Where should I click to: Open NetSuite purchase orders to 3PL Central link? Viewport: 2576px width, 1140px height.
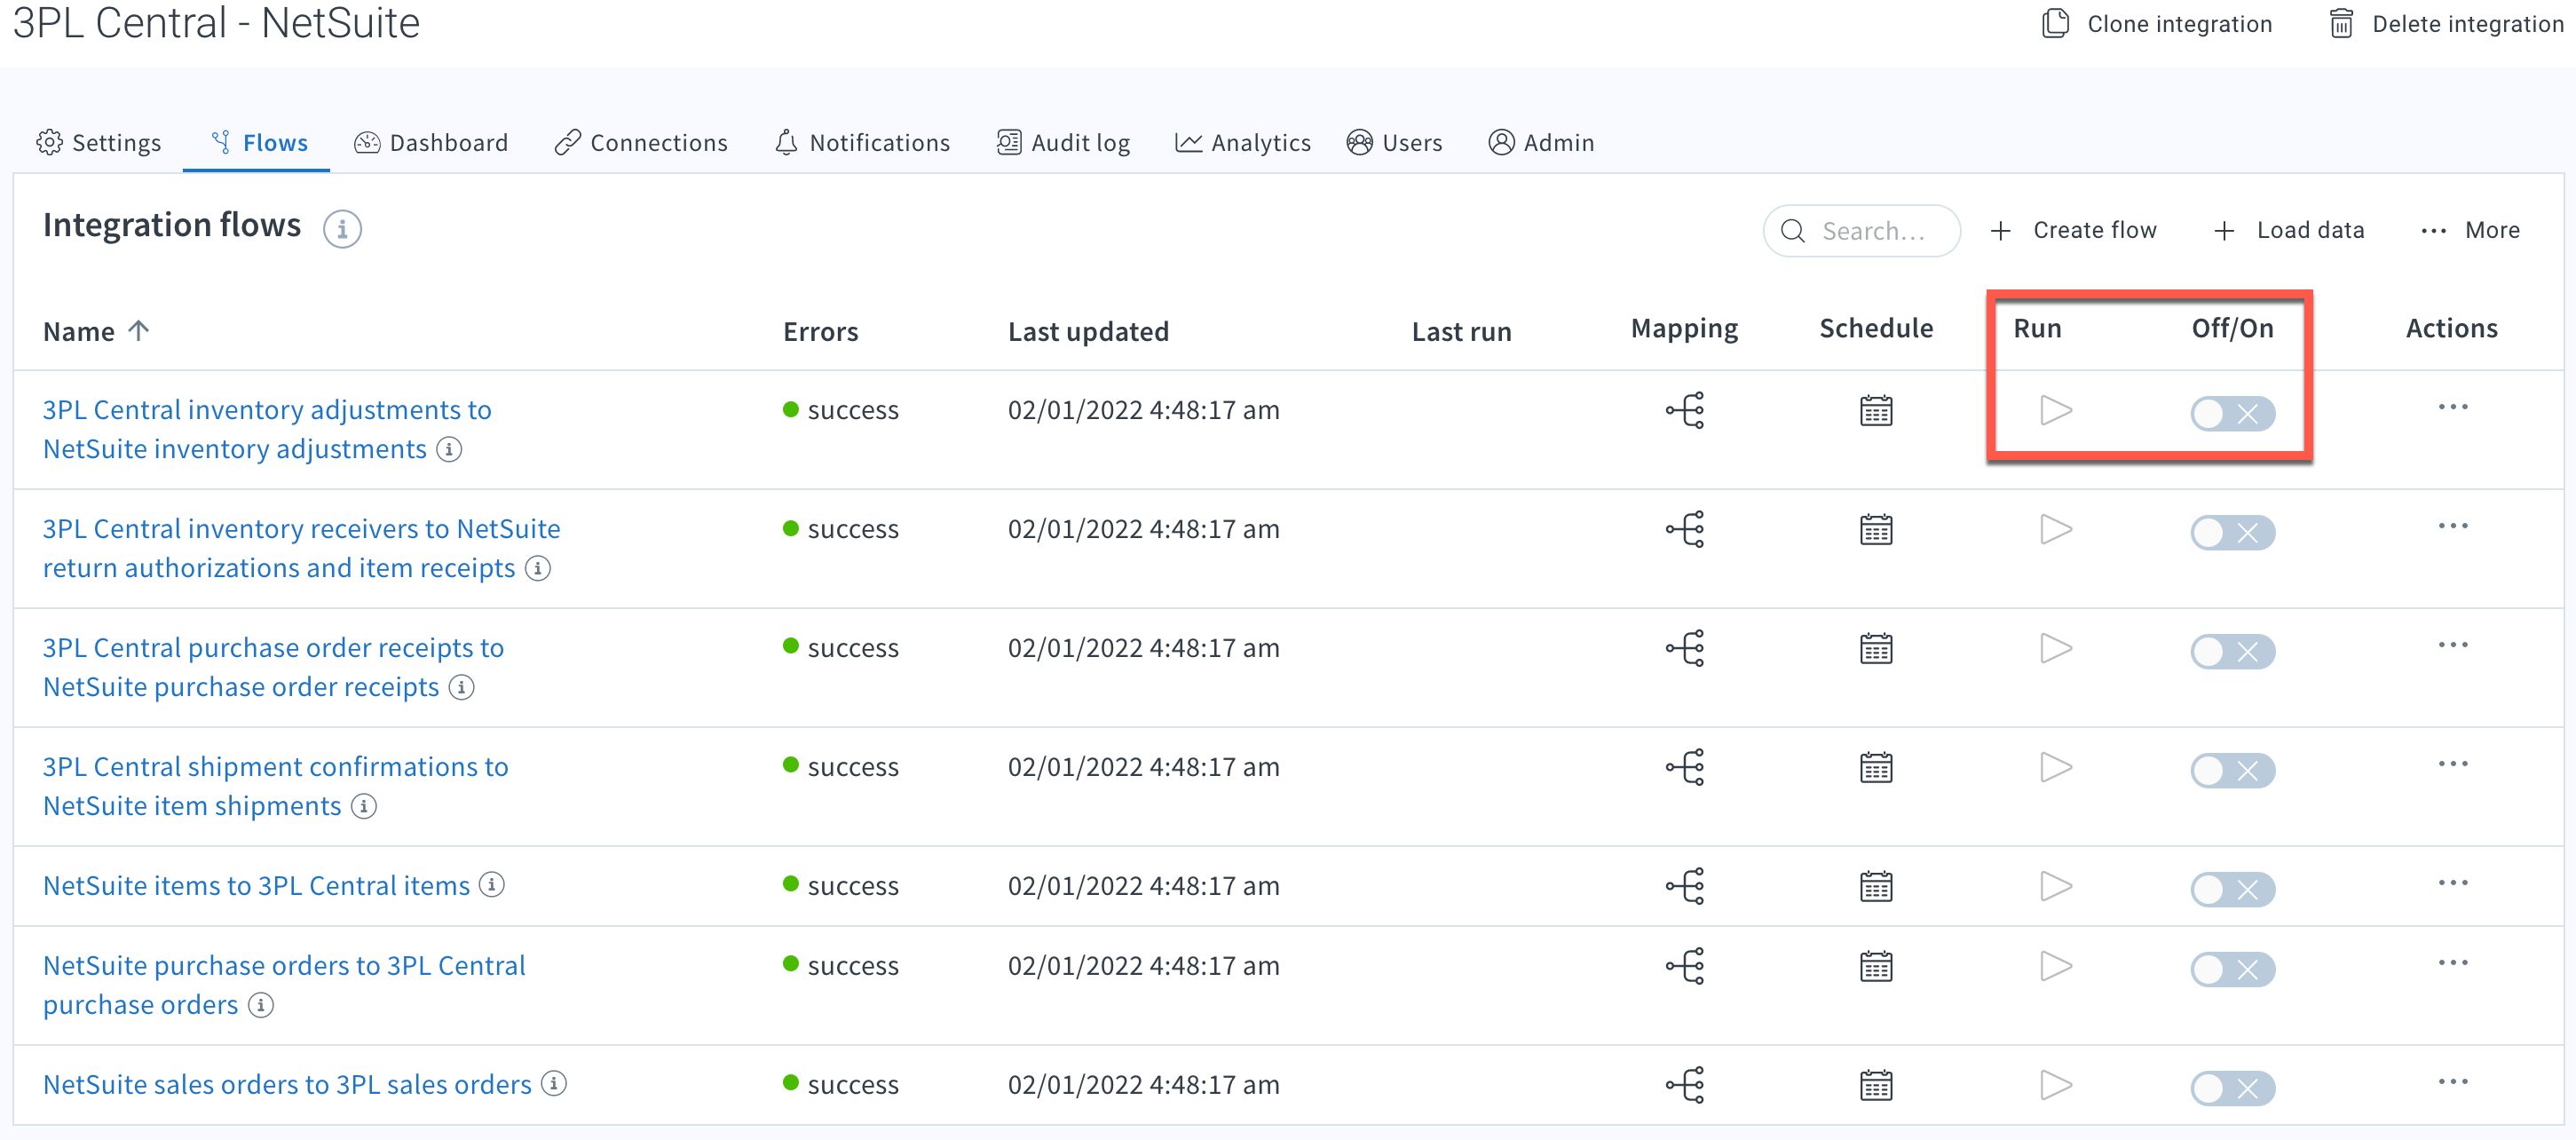(284, 985)
